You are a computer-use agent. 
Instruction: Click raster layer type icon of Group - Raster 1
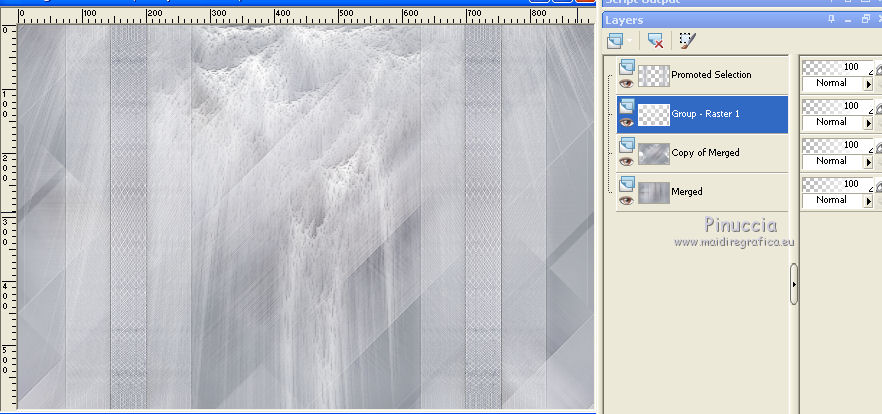627,106
